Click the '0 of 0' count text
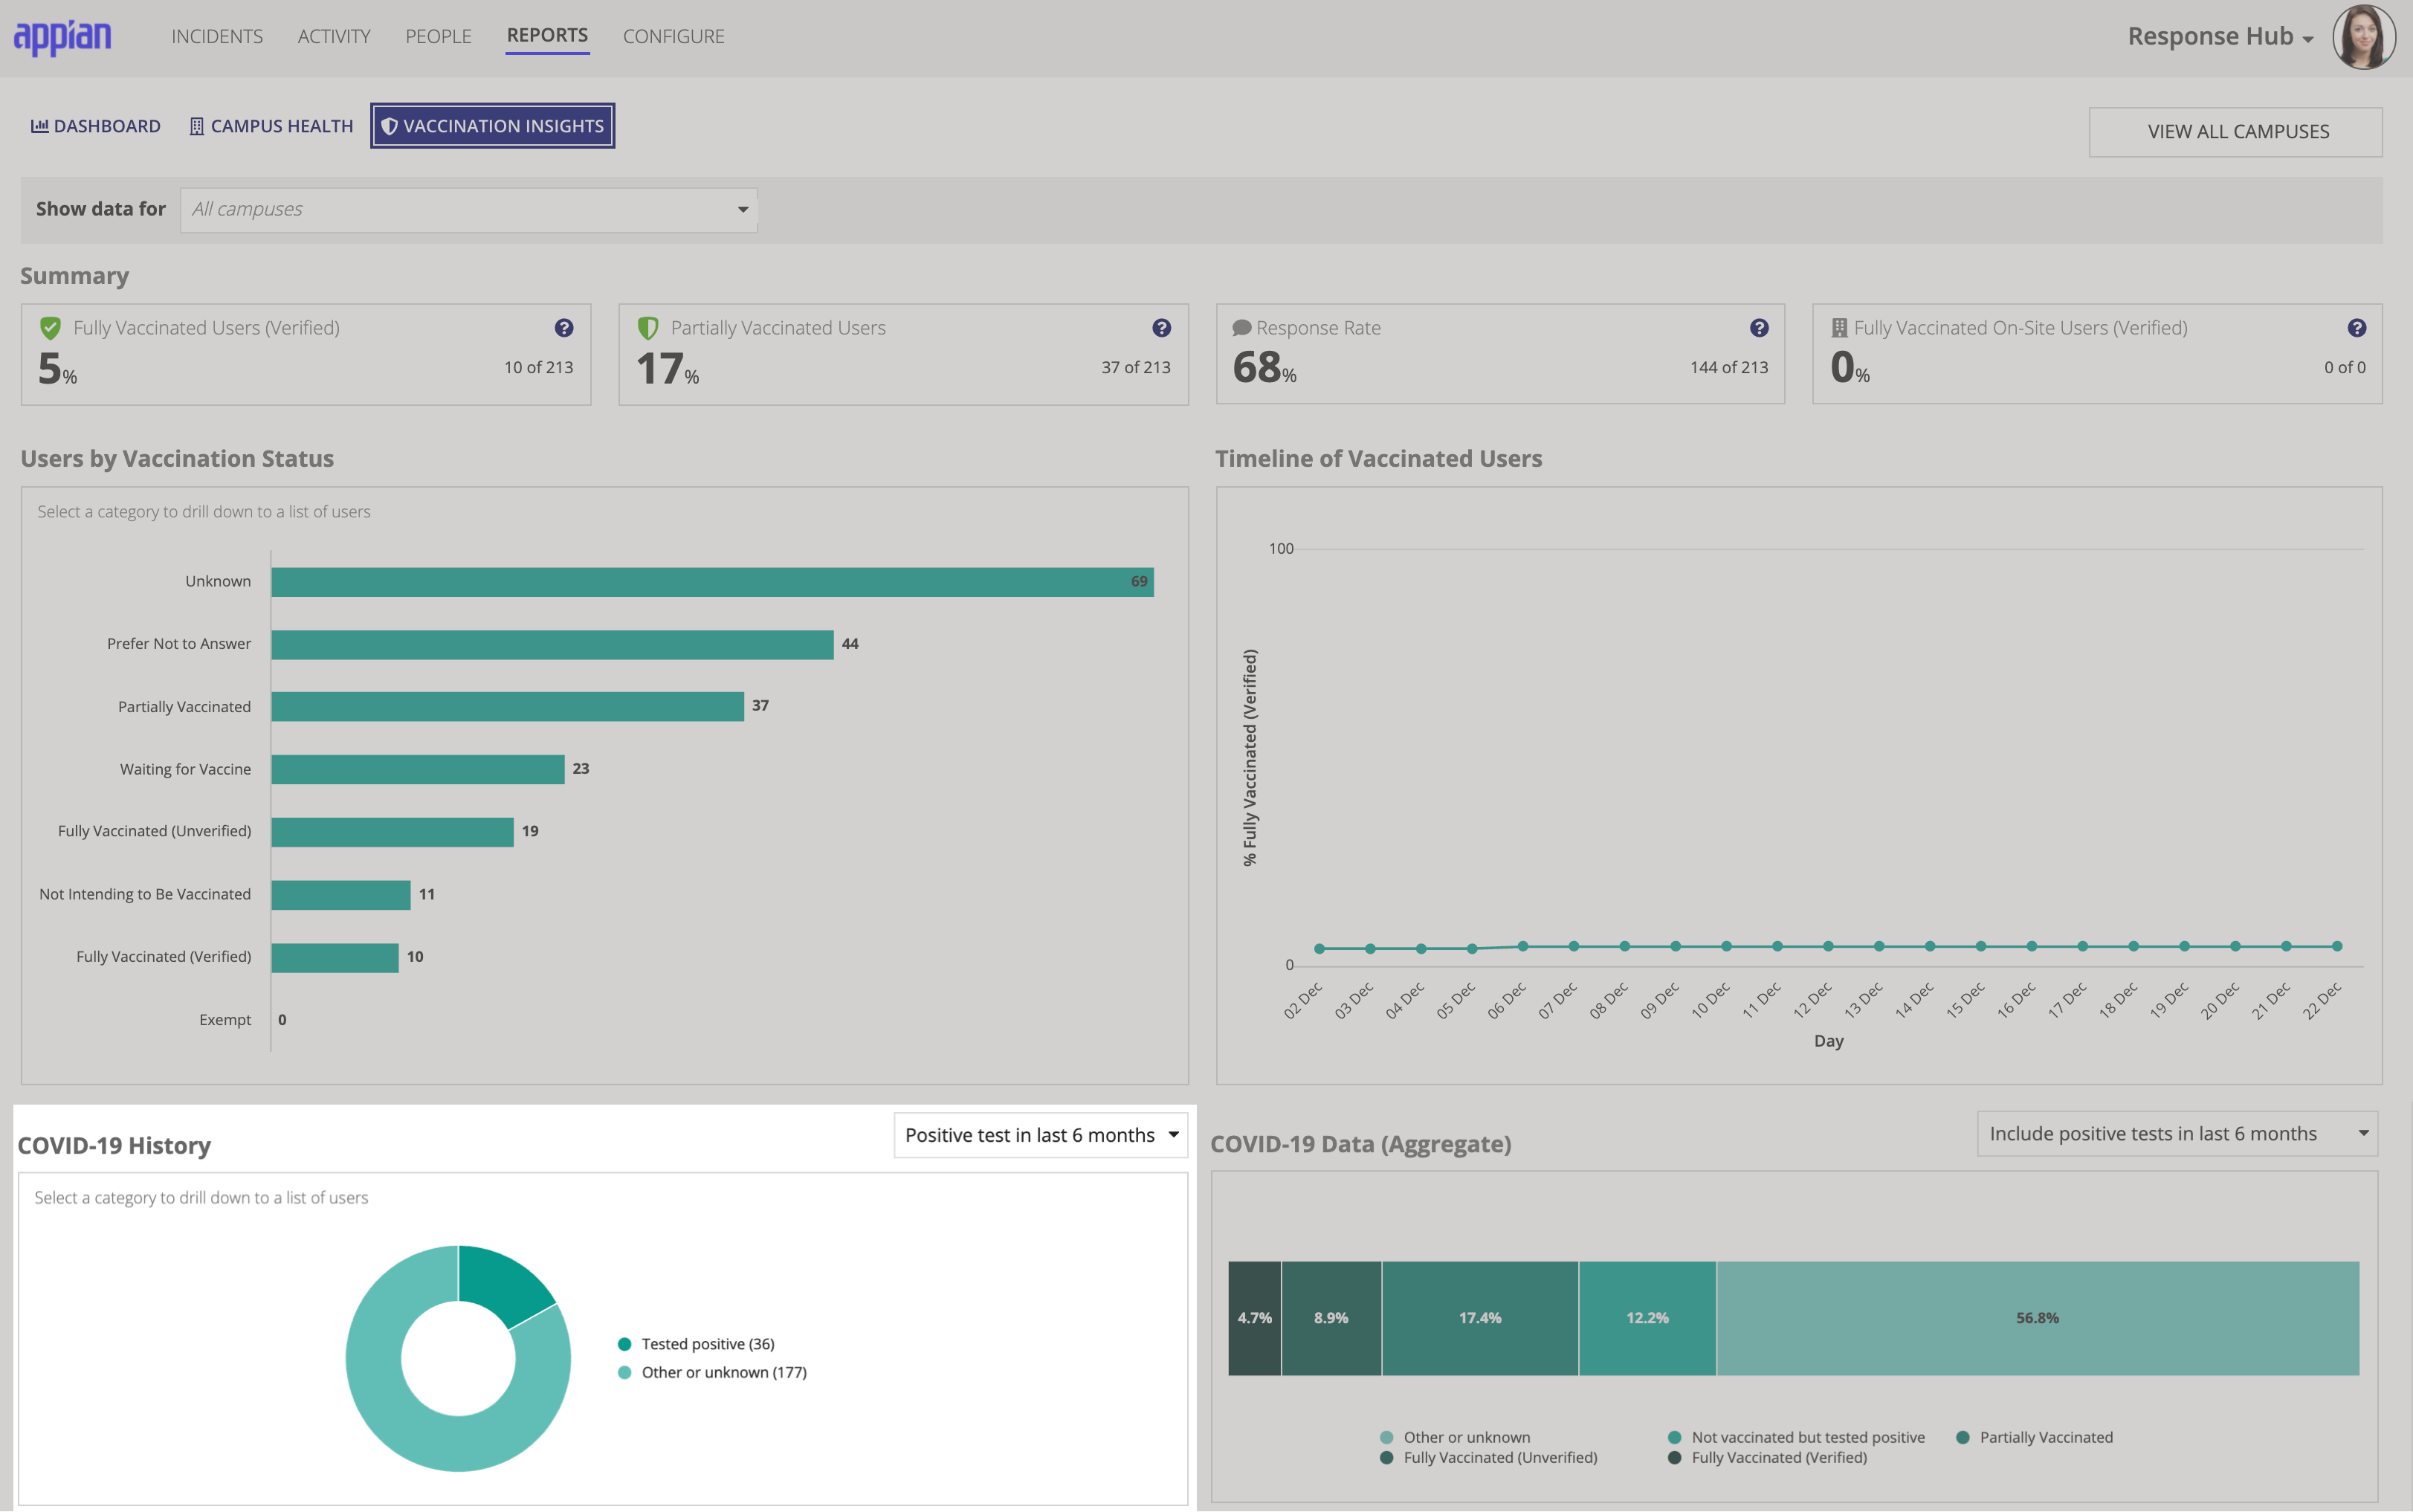This screenshot has width=2413, height=1512. 2345,367
